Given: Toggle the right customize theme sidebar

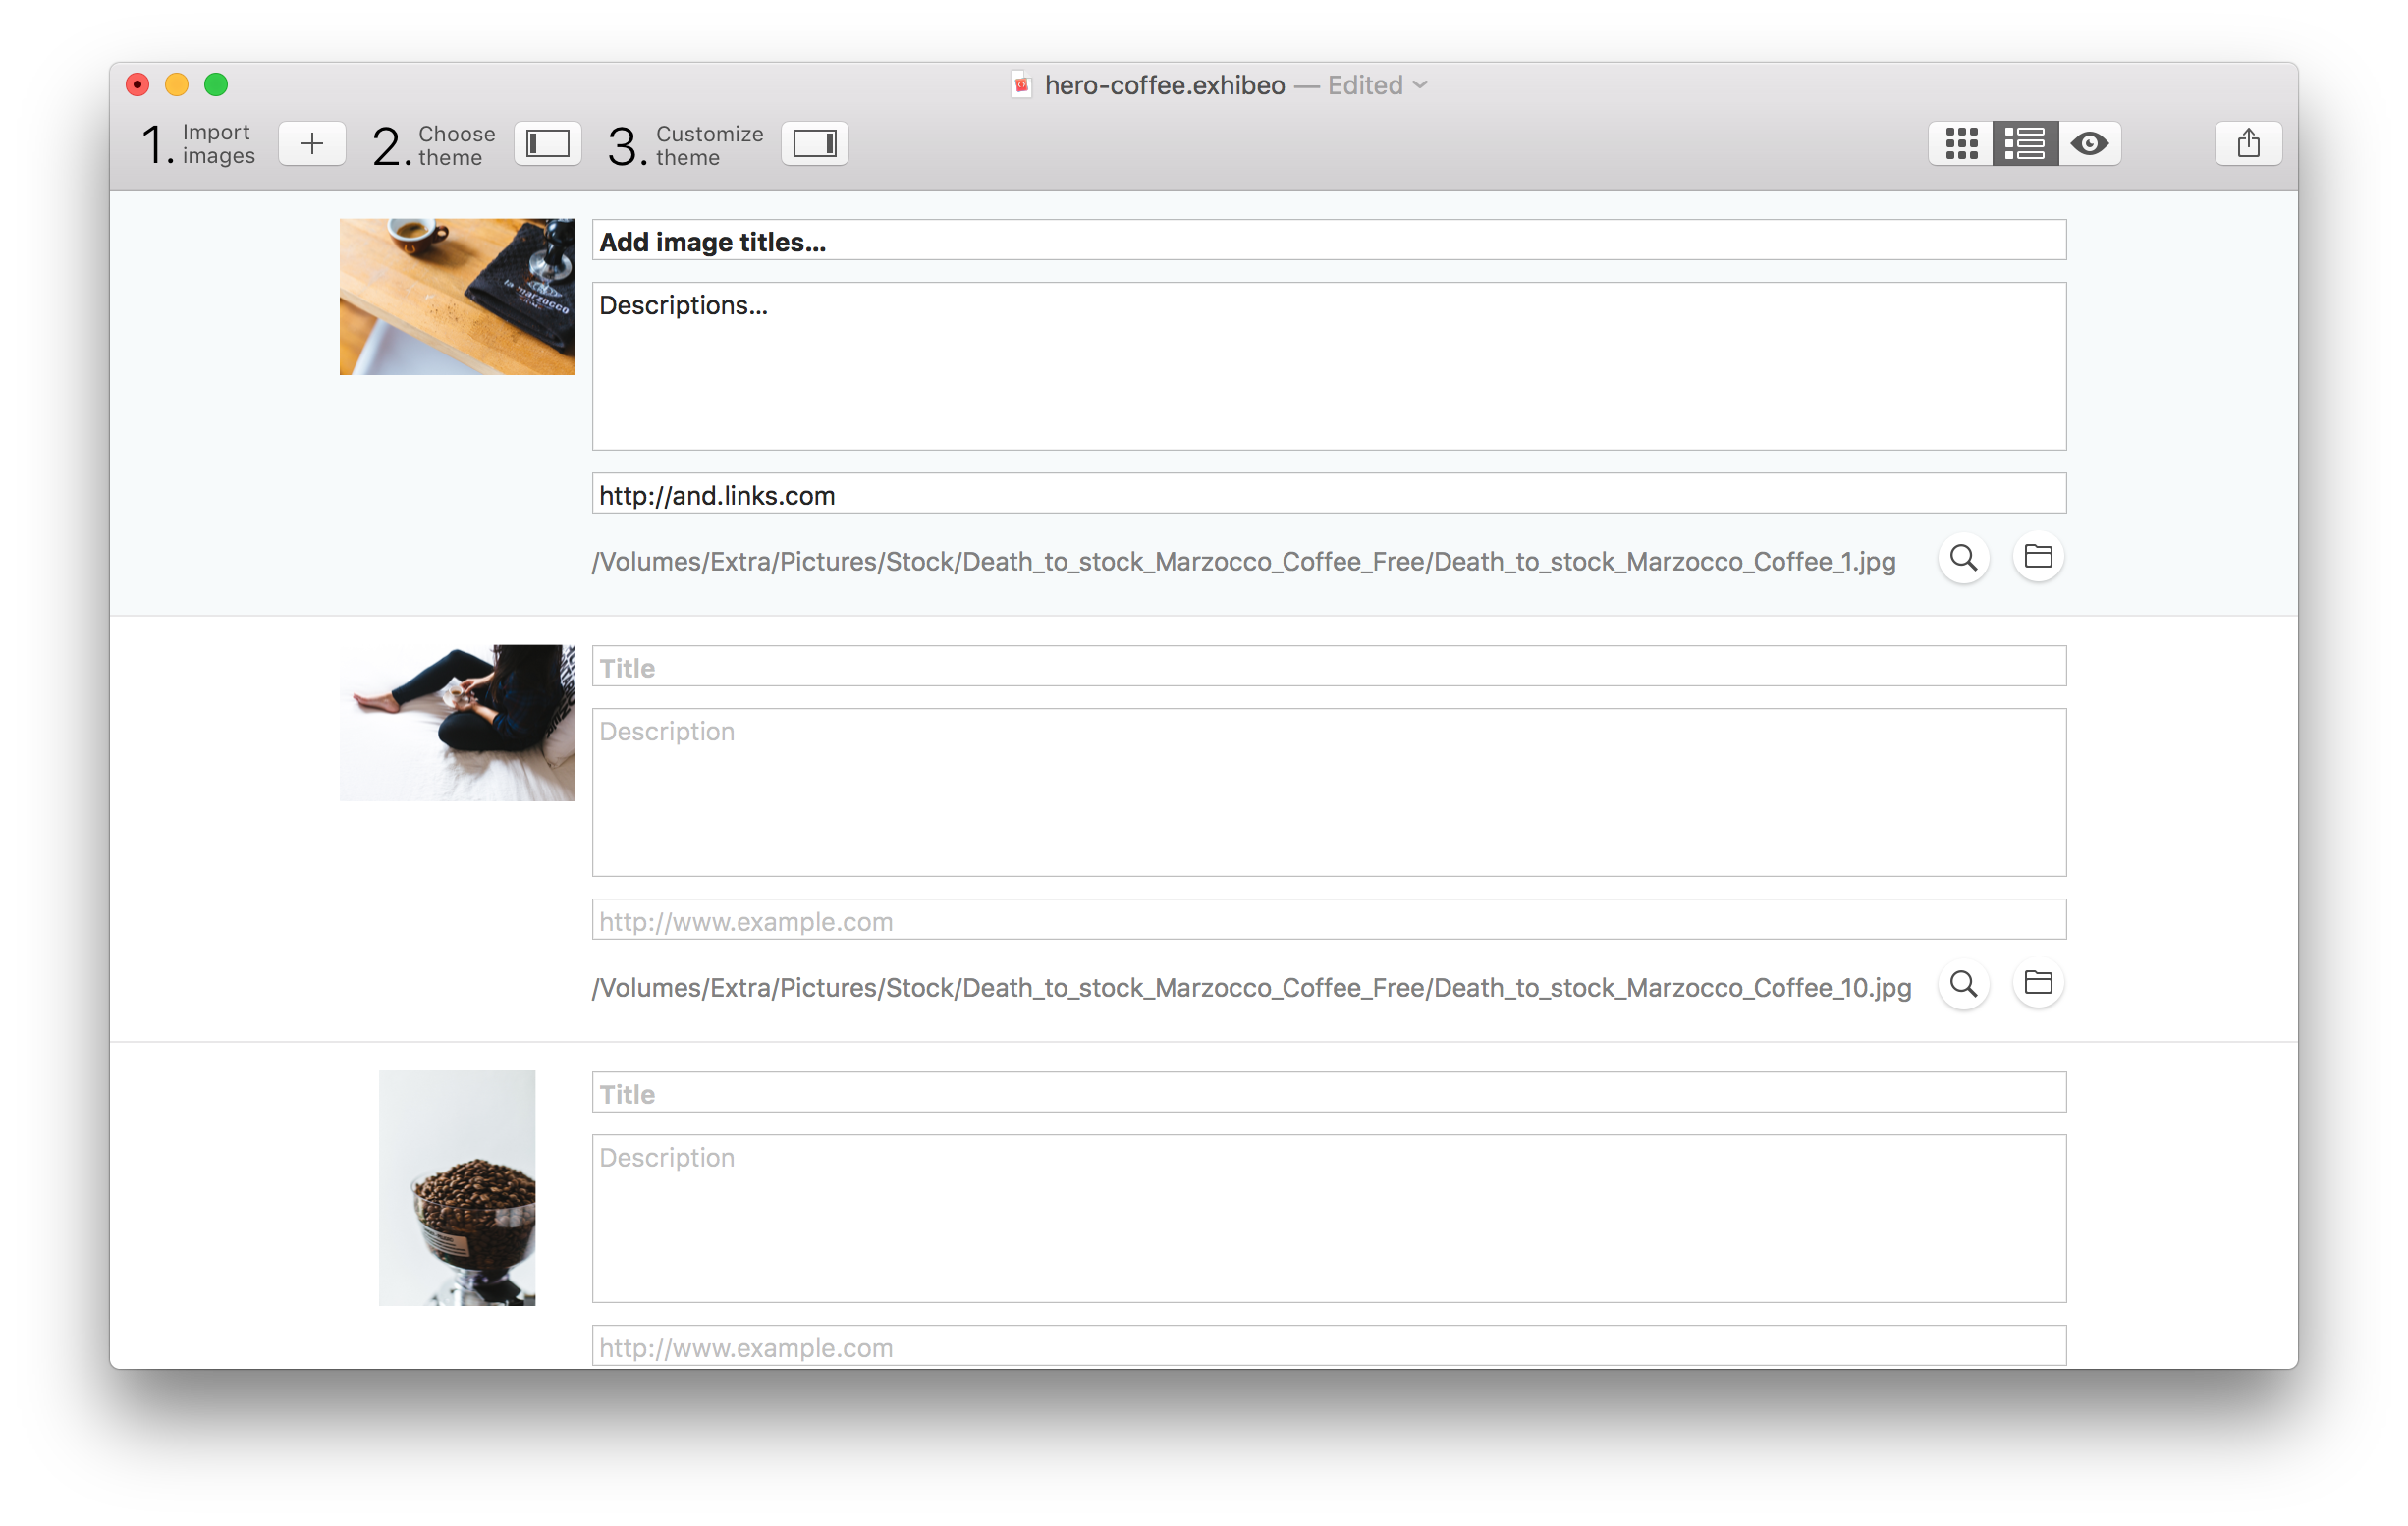Looking at the screenshot, I should tap(814, 144).
